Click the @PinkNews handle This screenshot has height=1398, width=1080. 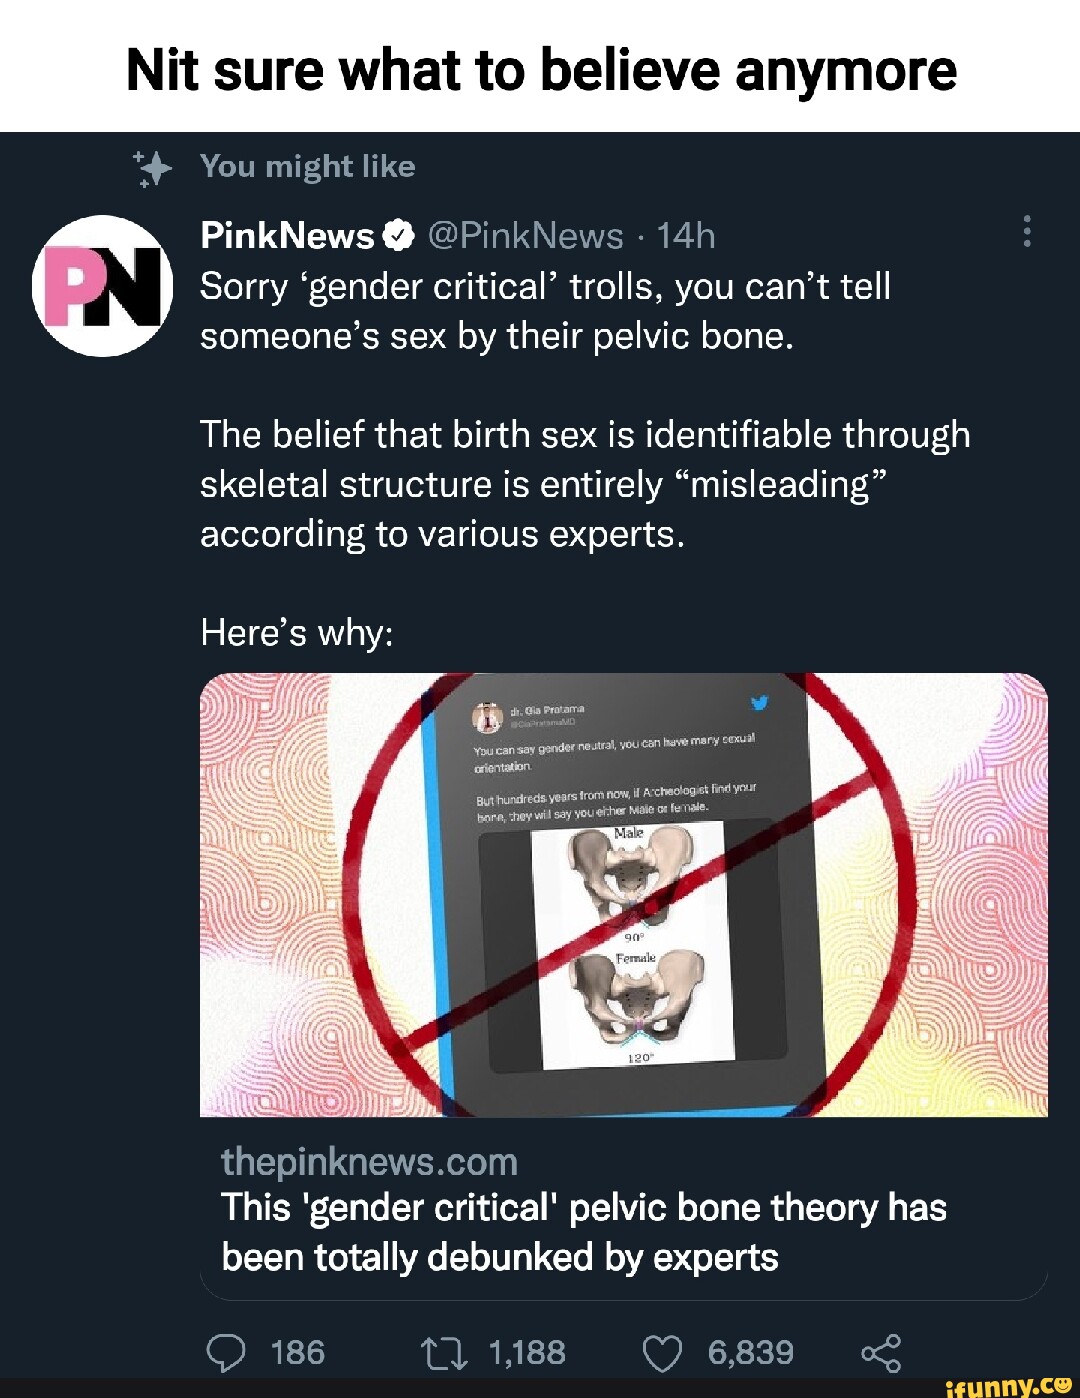526,236
